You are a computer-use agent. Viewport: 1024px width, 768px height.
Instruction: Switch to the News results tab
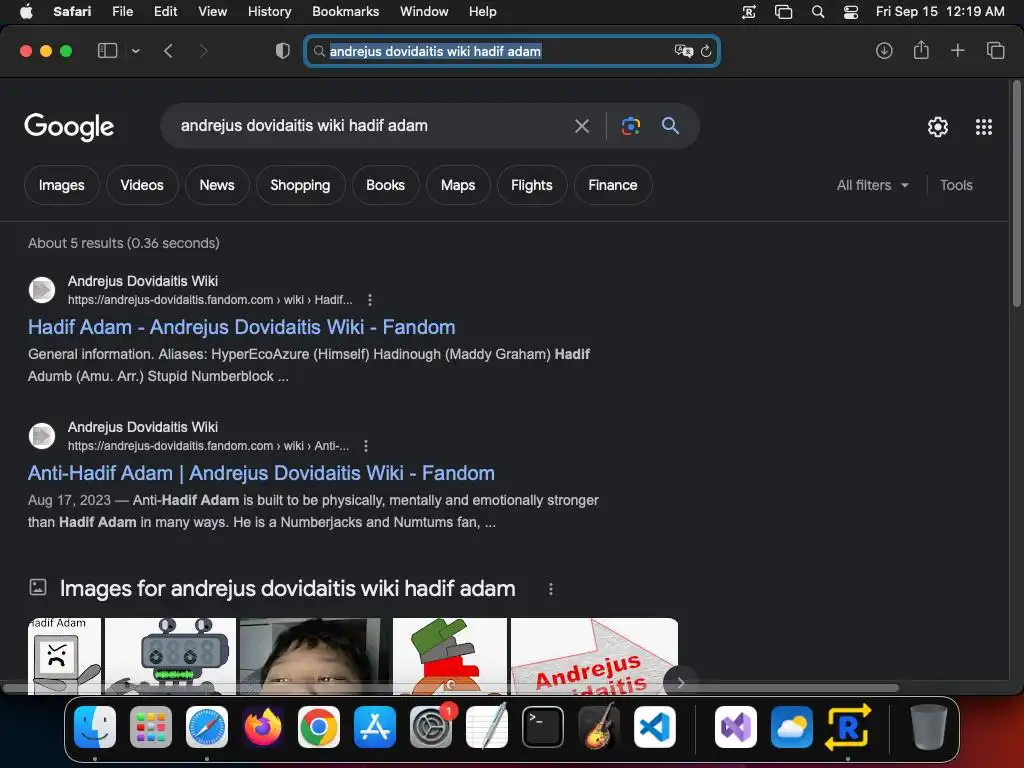point(217,185)
